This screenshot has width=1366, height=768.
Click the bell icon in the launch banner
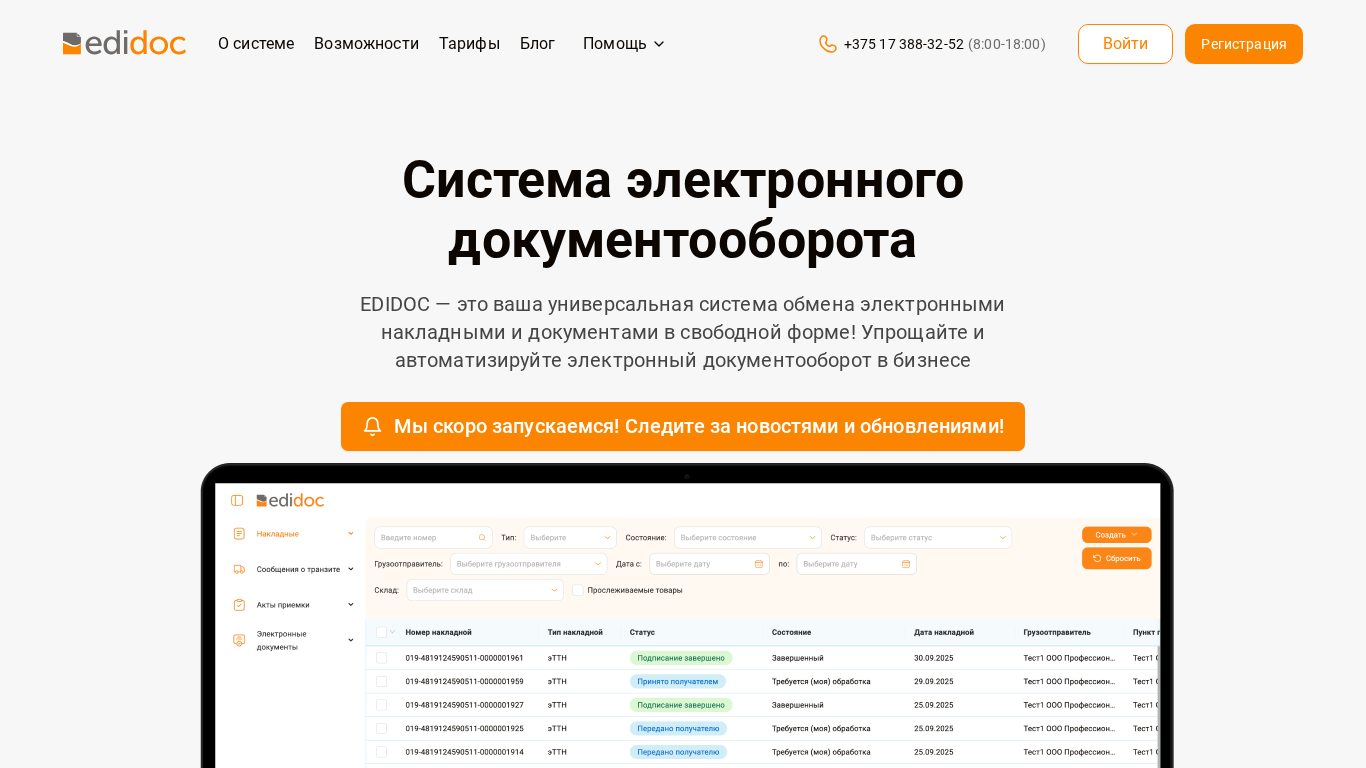pyautogui.click(x=373, y=427)
